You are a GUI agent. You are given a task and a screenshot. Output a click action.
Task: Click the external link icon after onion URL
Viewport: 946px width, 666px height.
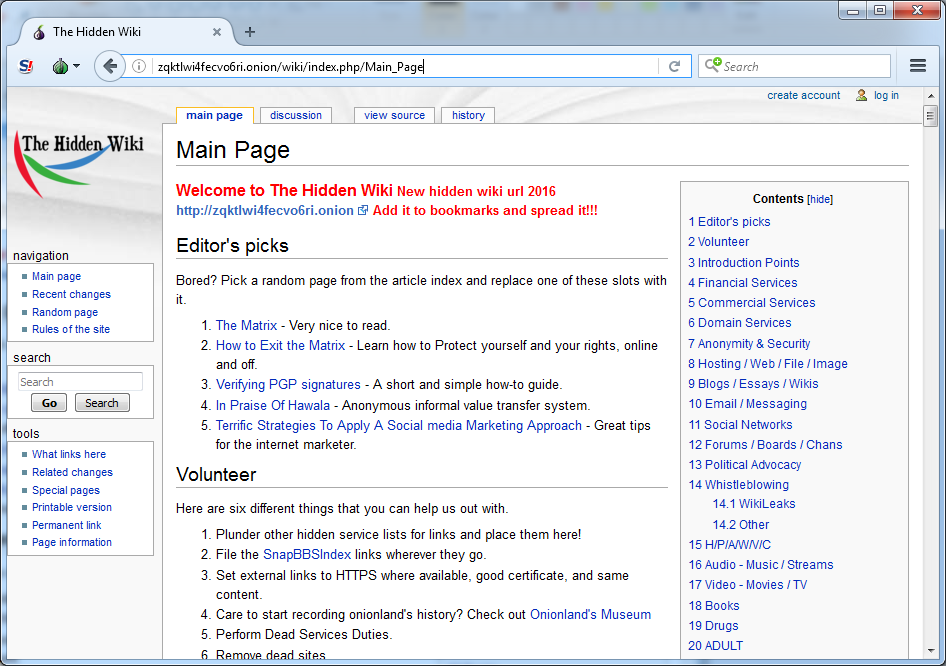pos(363,210)
